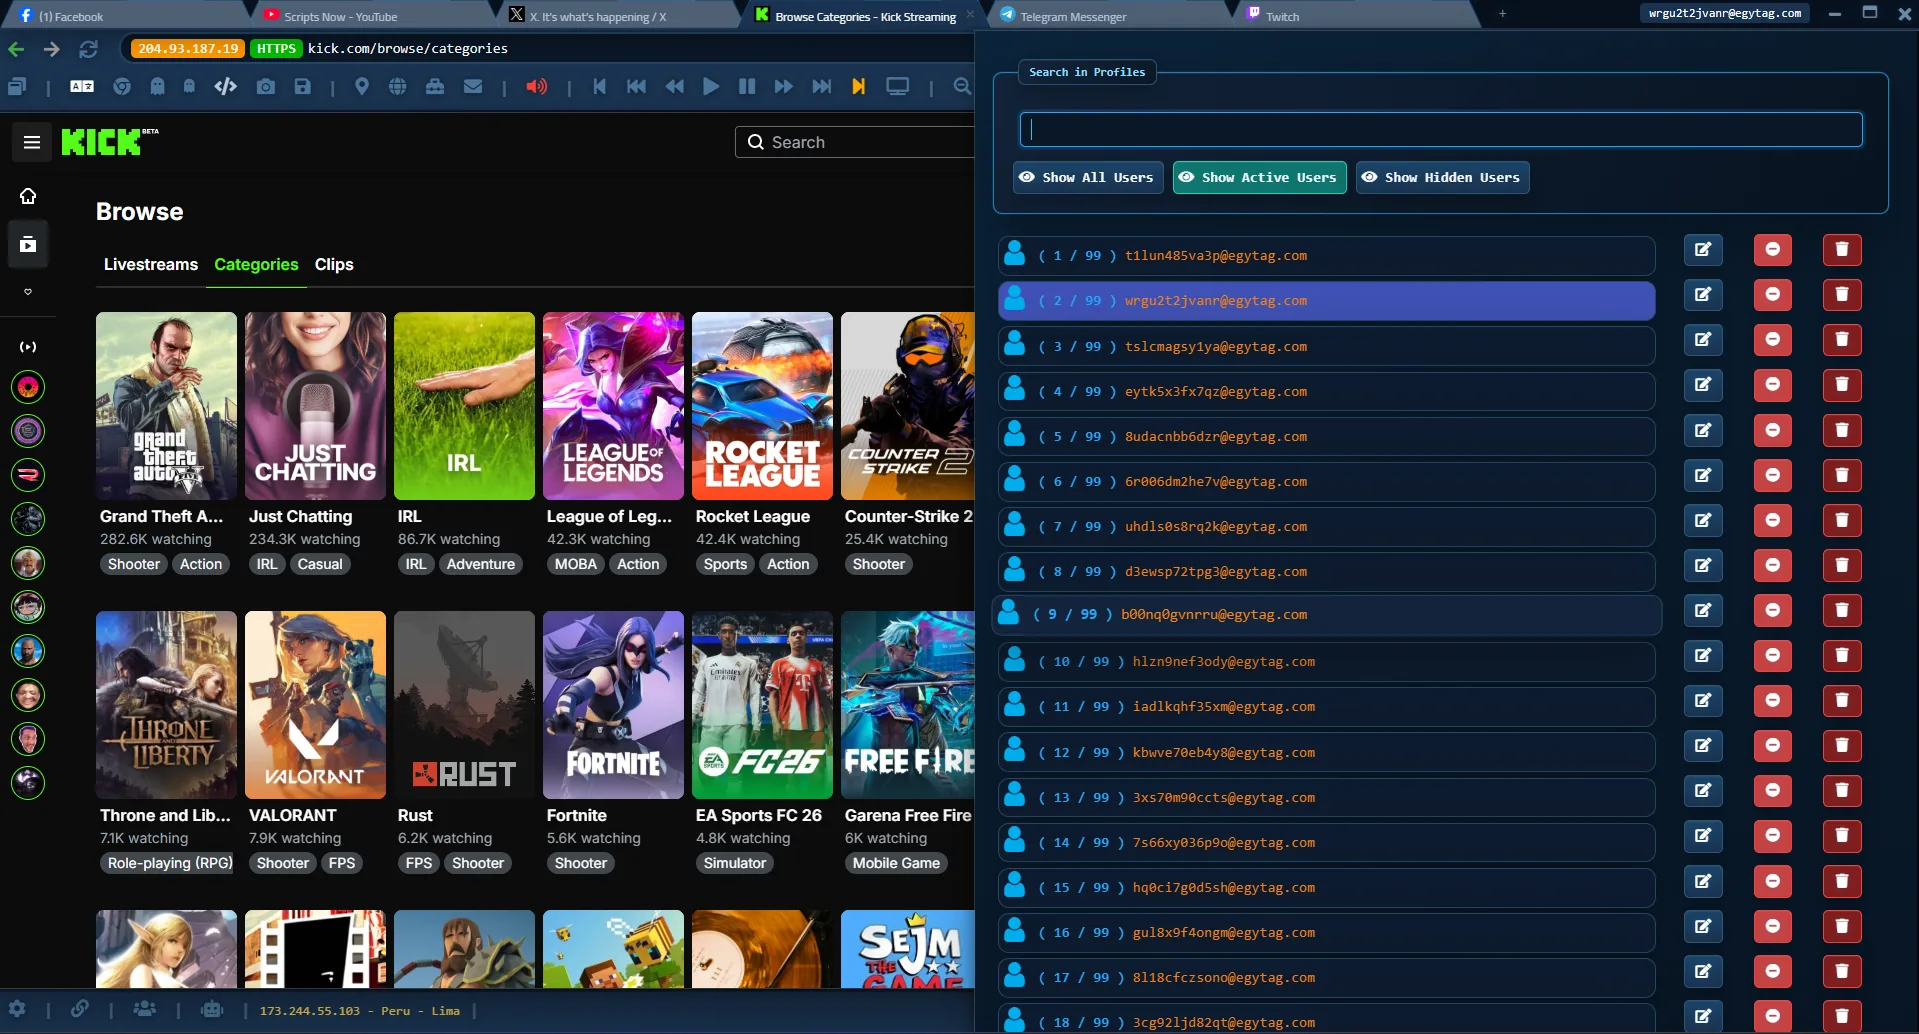The height and width of the screenshot is (1034, 1919).
Task: Click the Mobile Game tag under Garena Free Fire
Action: 896,863
